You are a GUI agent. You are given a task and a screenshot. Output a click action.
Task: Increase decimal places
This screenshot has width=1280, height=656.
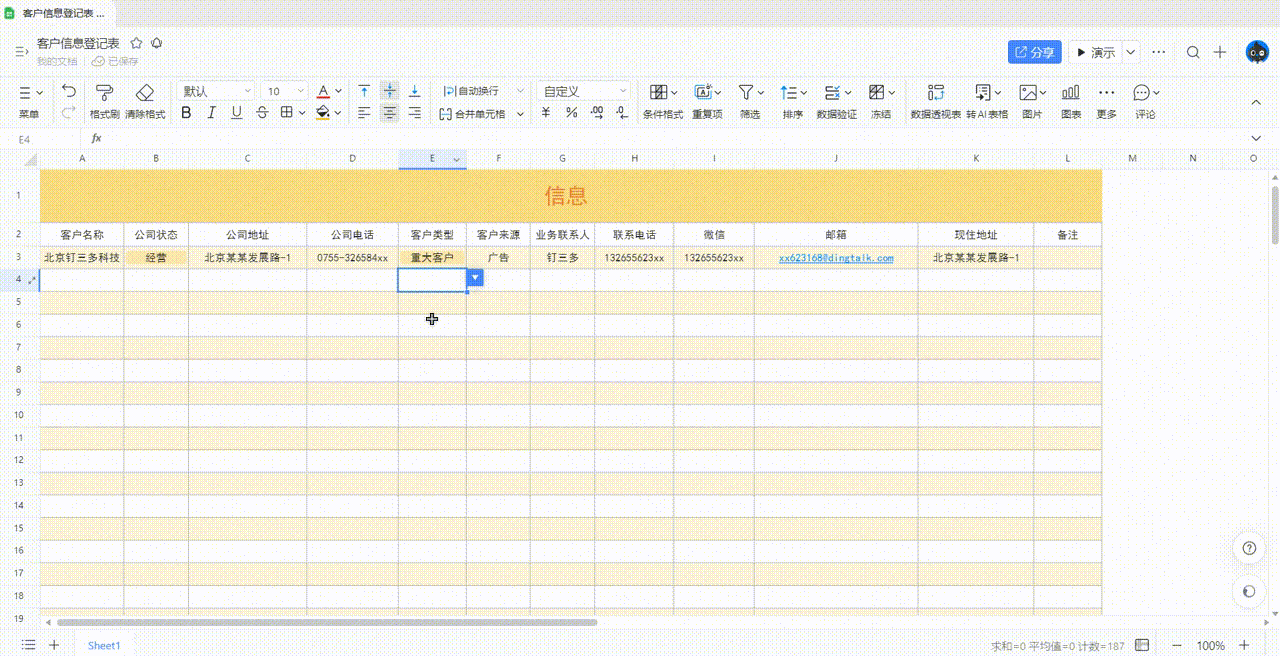tap(597, 113)
